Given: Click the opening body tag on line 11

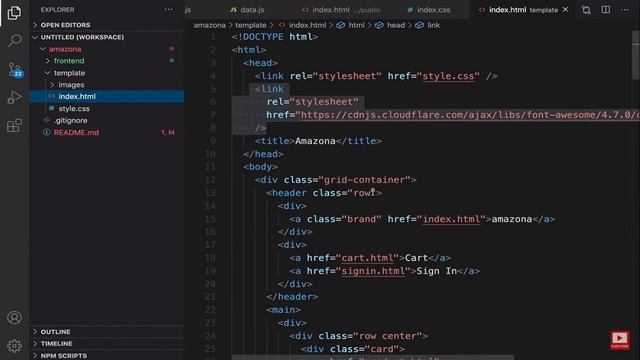Looking at the screenshot, I should 260,167.
